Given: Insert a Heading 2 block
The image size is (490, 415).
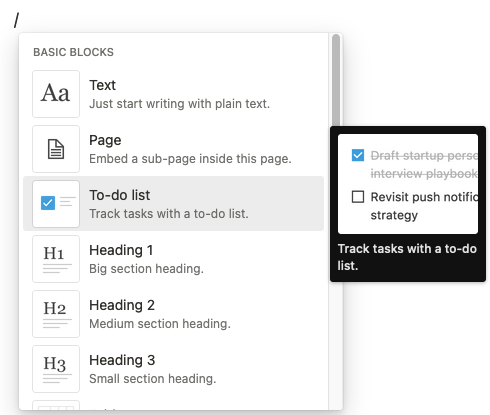Looking at the screenshot, I should [x=173, y=314].
